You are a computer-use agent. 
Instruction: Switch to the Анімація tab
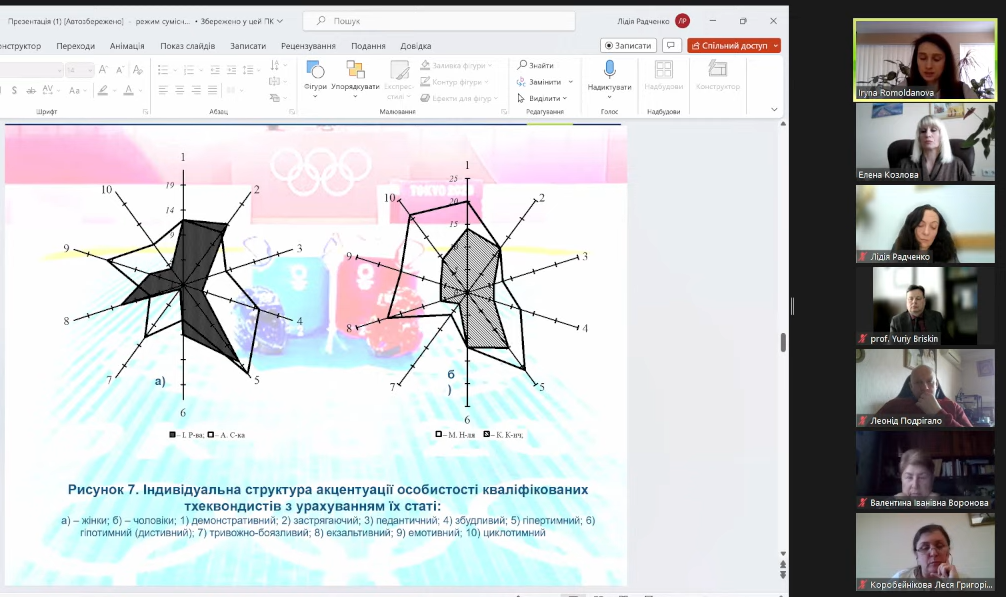point(127,46)
